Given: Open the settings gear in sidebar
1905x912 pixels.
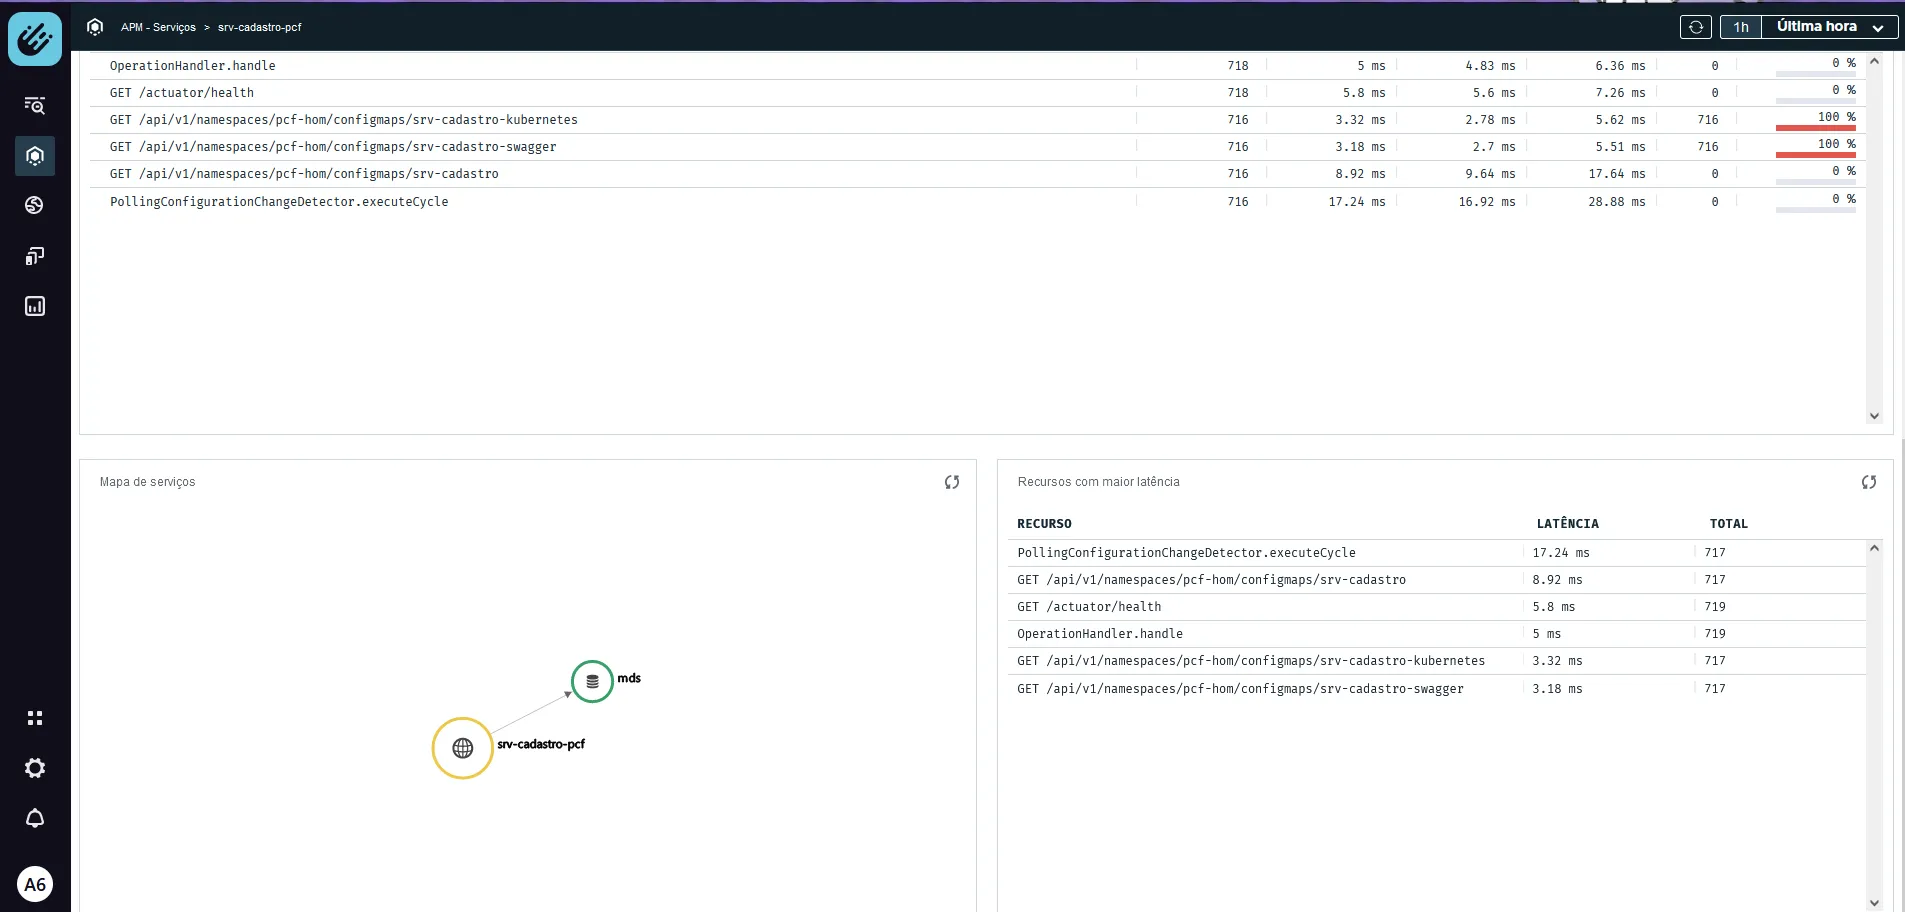Looking at the screenshot, I should coord(35,768).
